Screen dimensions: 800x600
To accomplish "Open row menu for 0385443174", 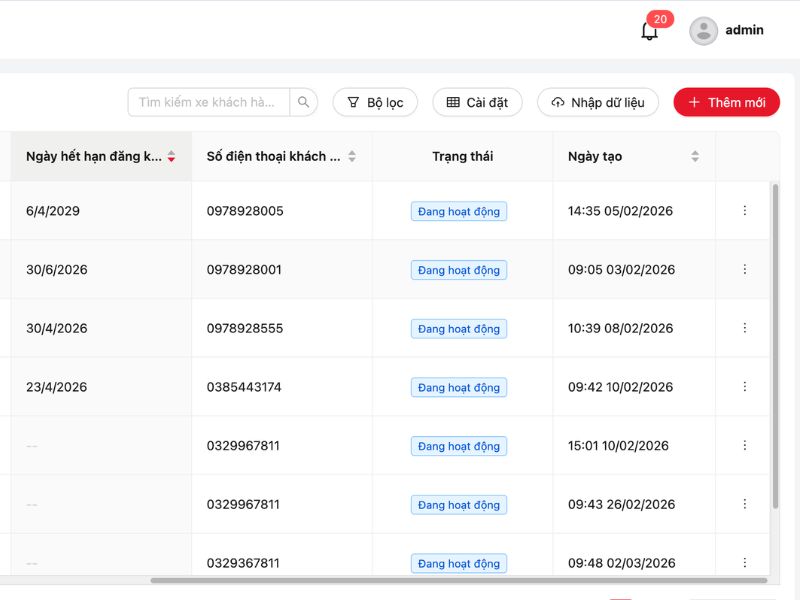I will coord(744,387).
